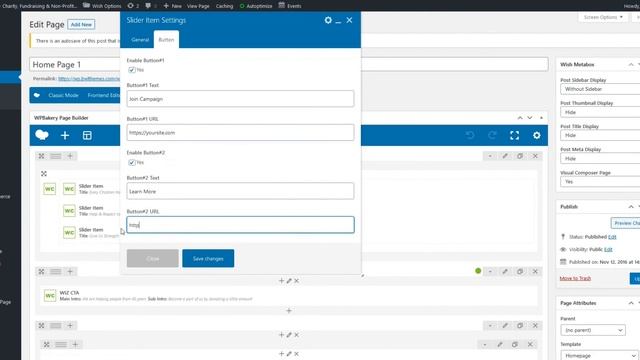Toggle Enable Button#2 checkbox

132,162
